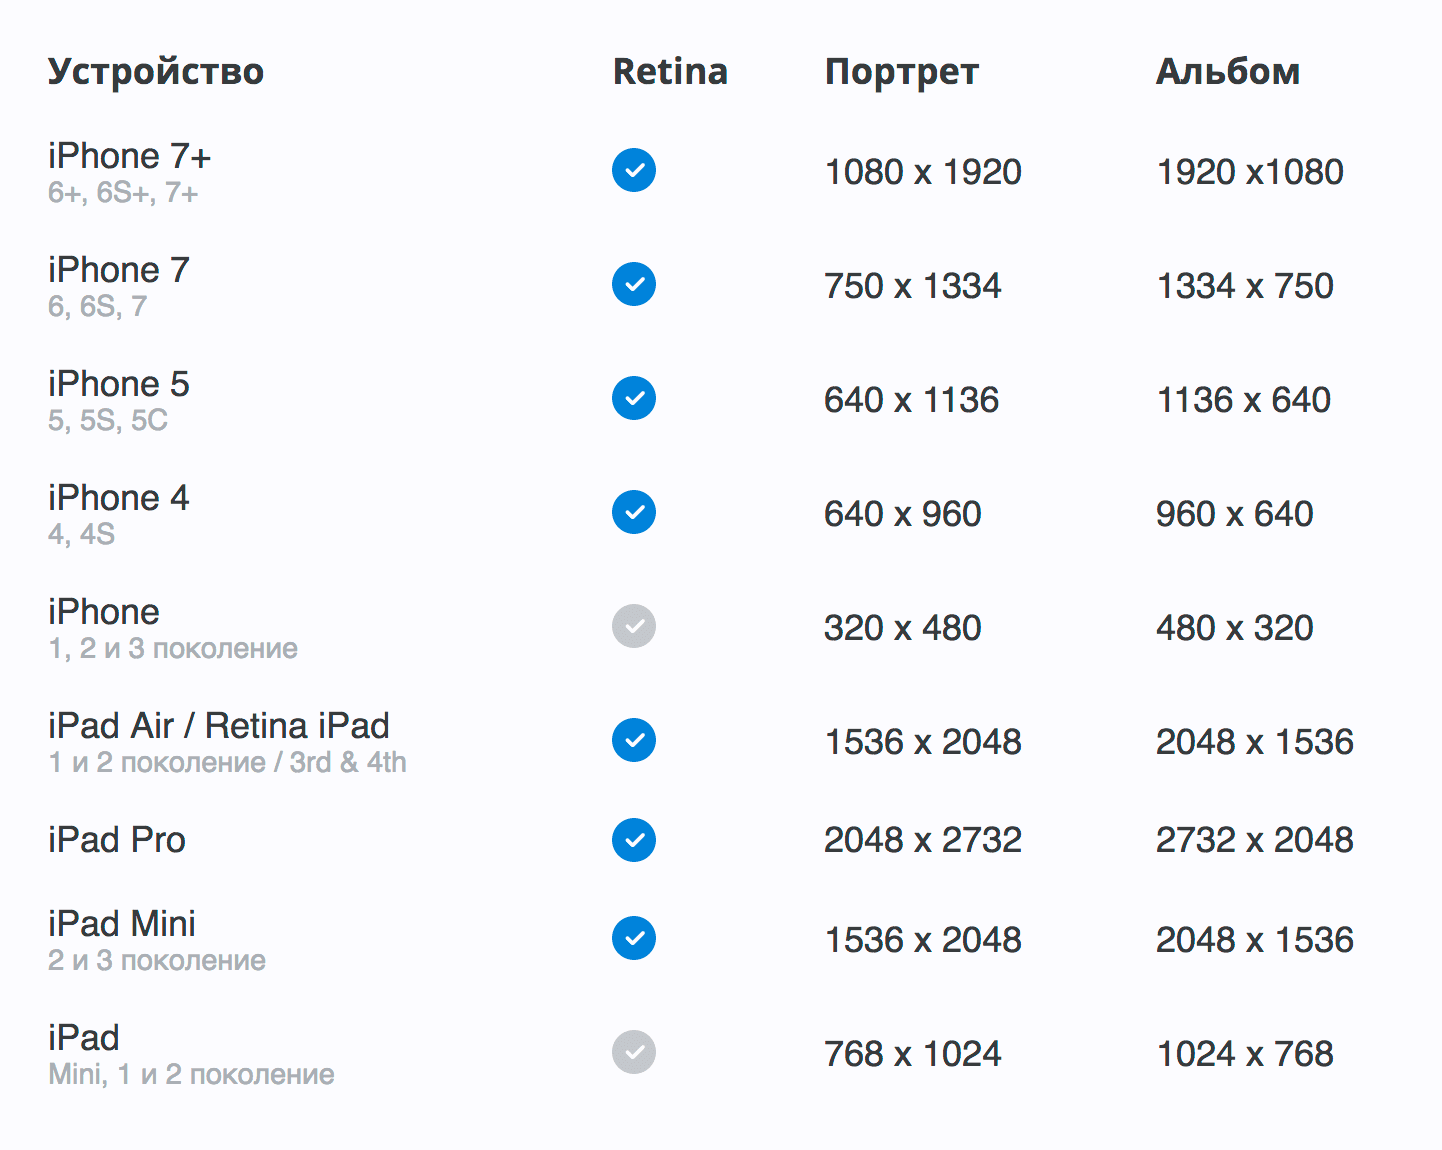
Task: Click the Альбом column header
Action: click(x=1228, y=72)
